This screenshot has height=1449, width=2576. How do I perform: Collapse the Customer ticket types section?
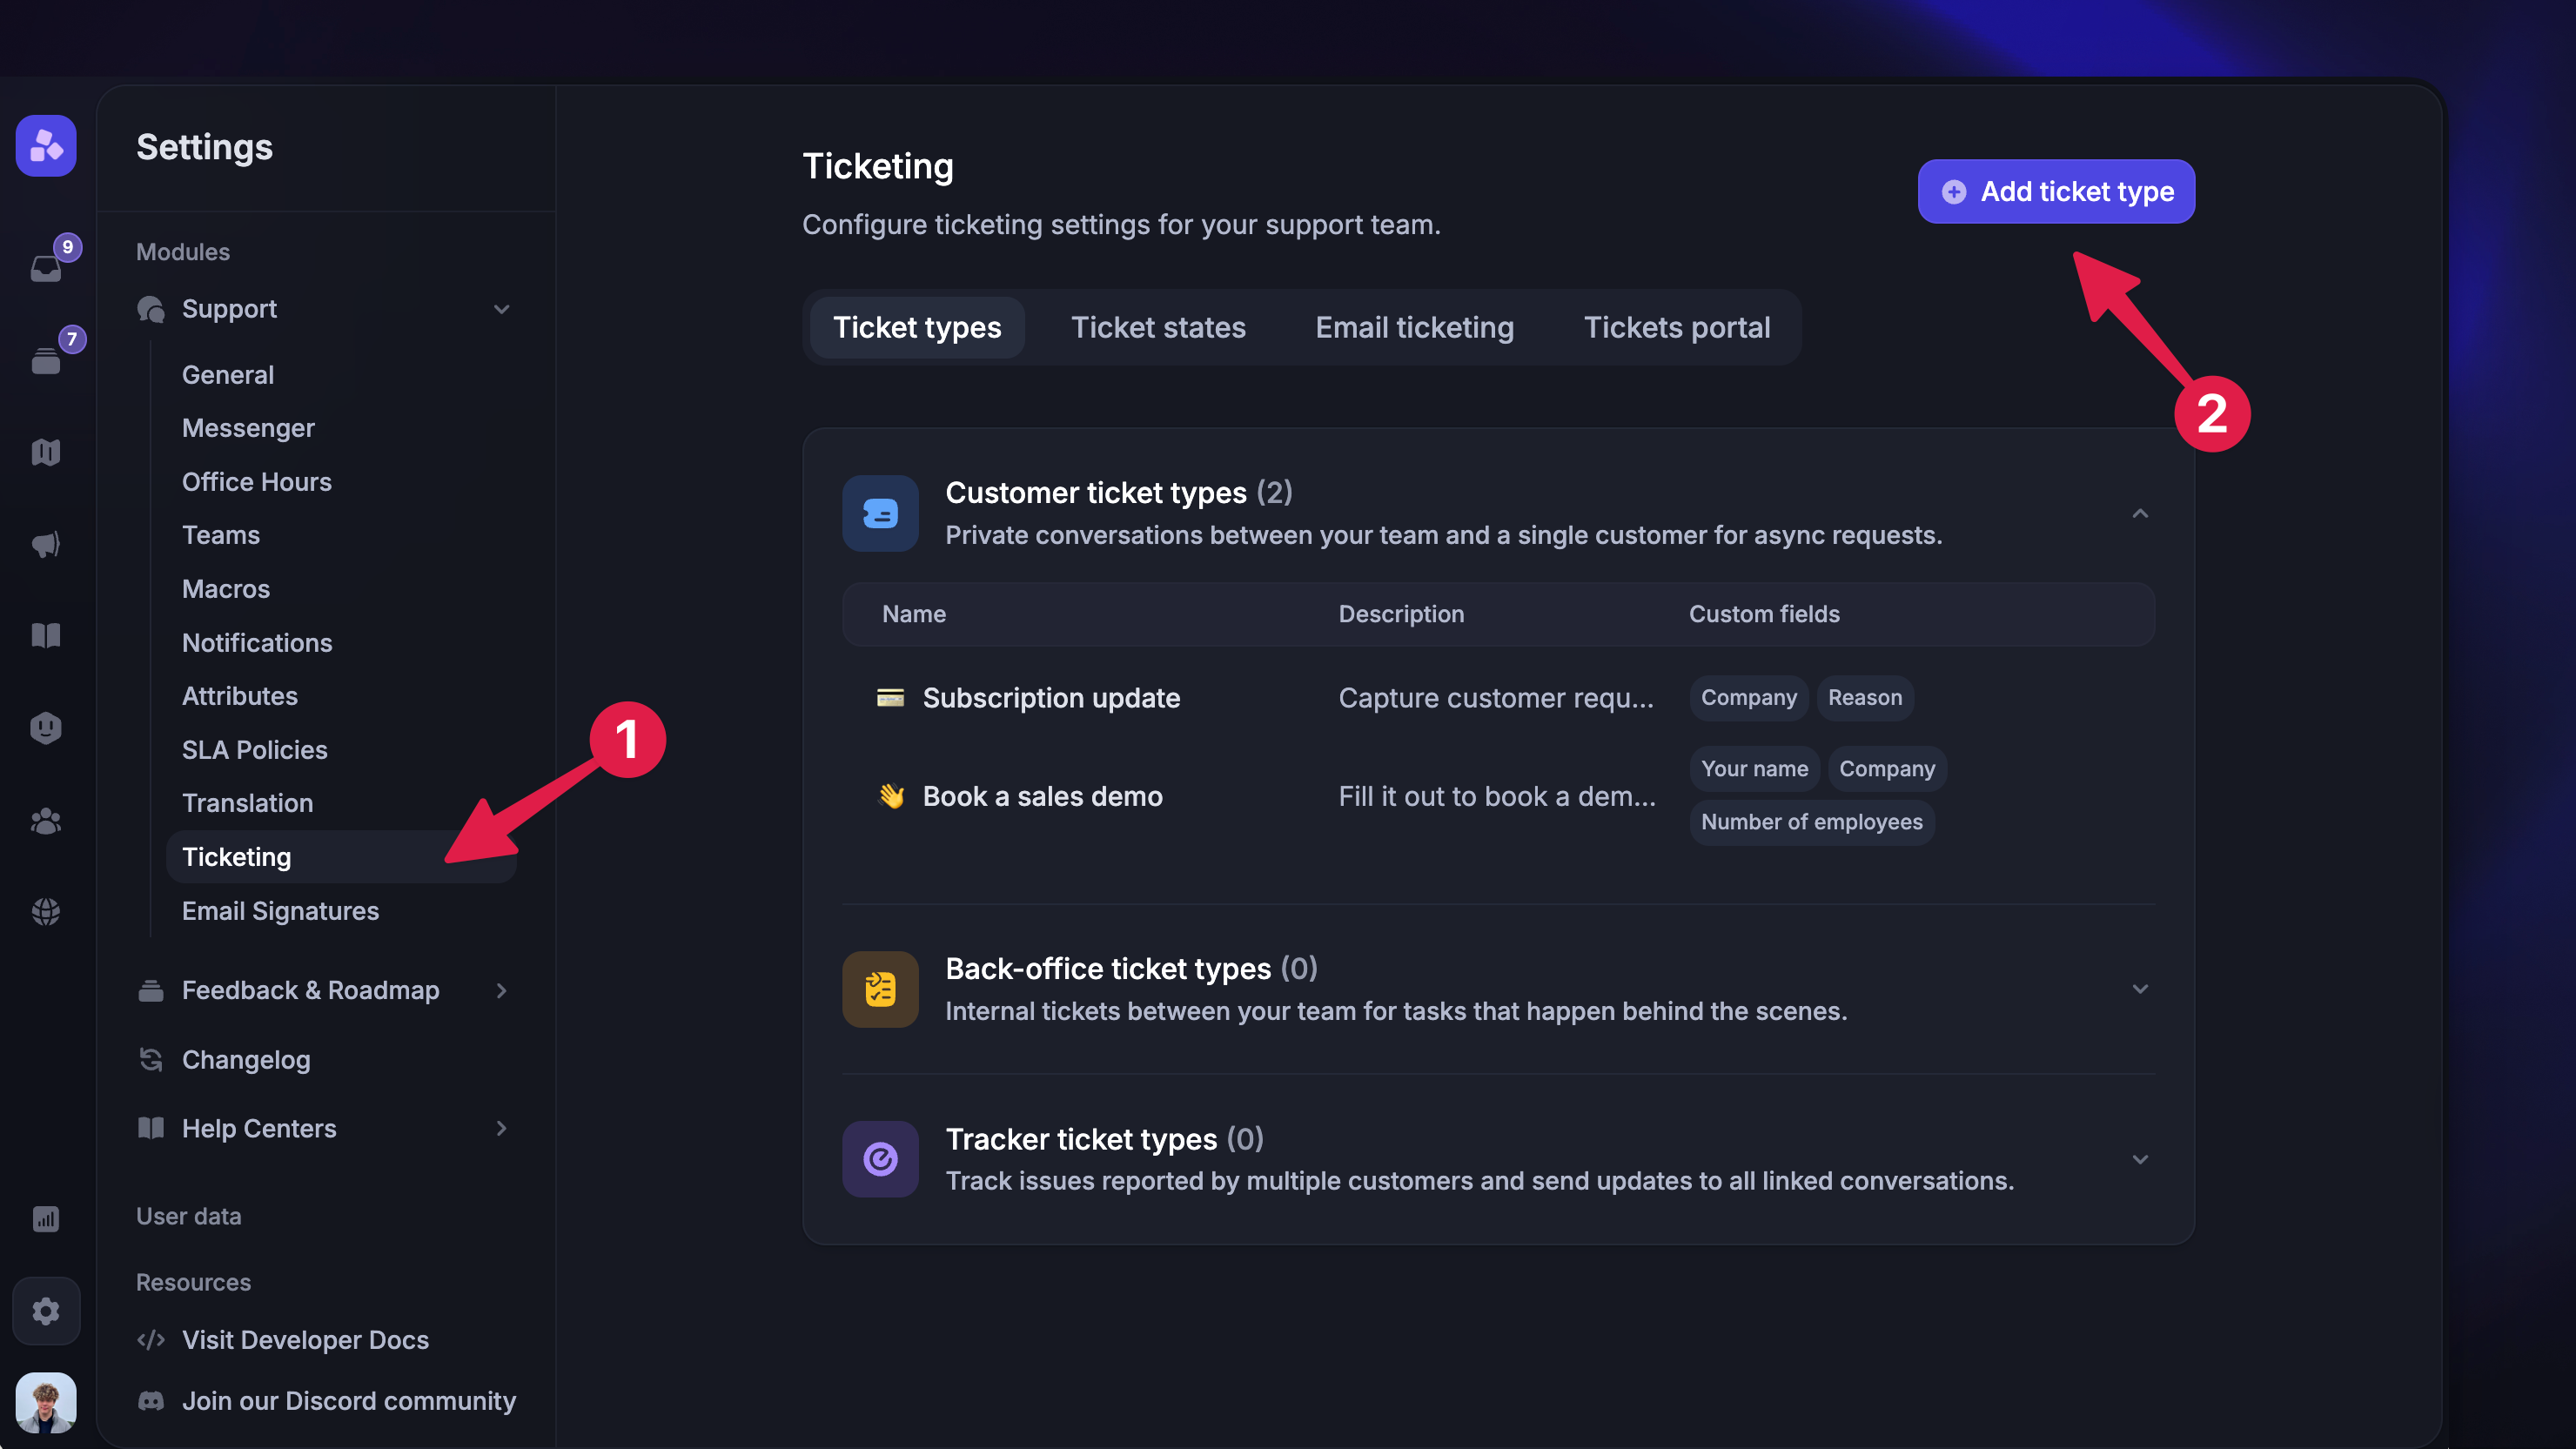tap(2139, 513)
